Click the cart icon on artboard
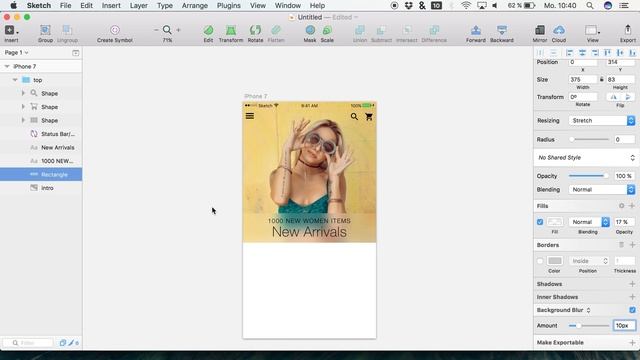Image resolution: width=640 pixels, height=360 pixels. (x=369, y=117)
